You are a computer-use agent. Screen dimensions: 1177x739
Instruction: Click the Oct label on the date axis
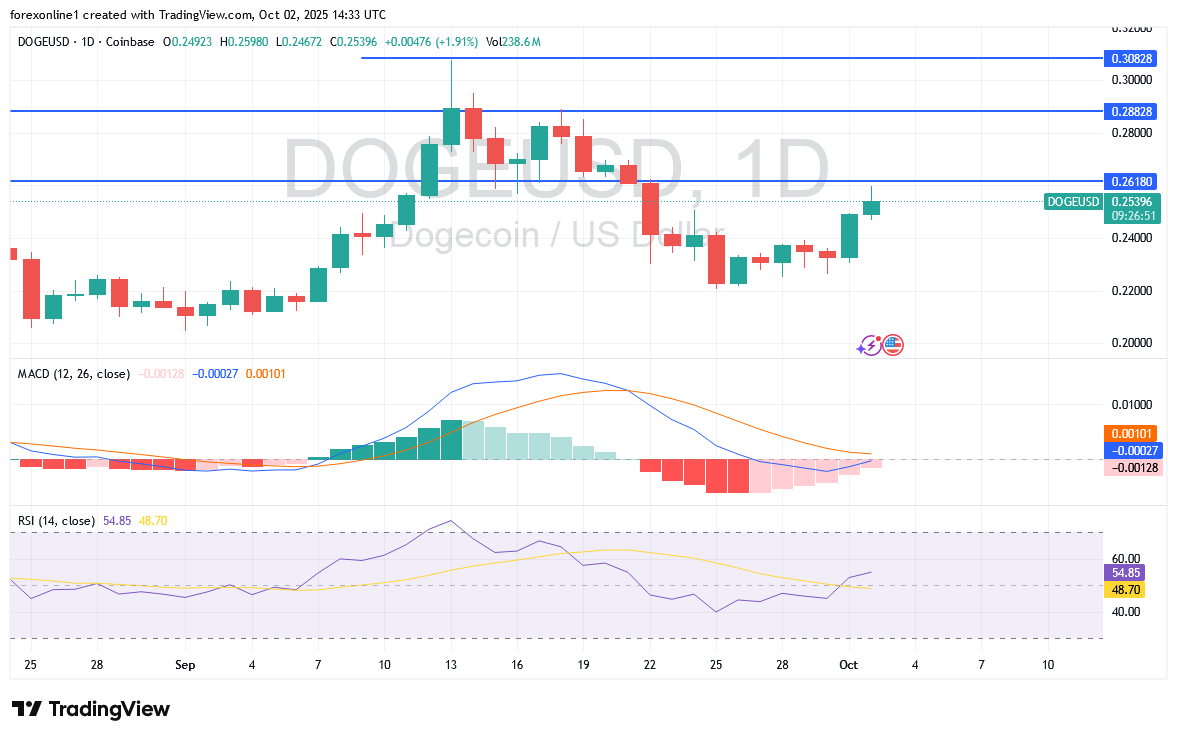(x=848, y=664)
